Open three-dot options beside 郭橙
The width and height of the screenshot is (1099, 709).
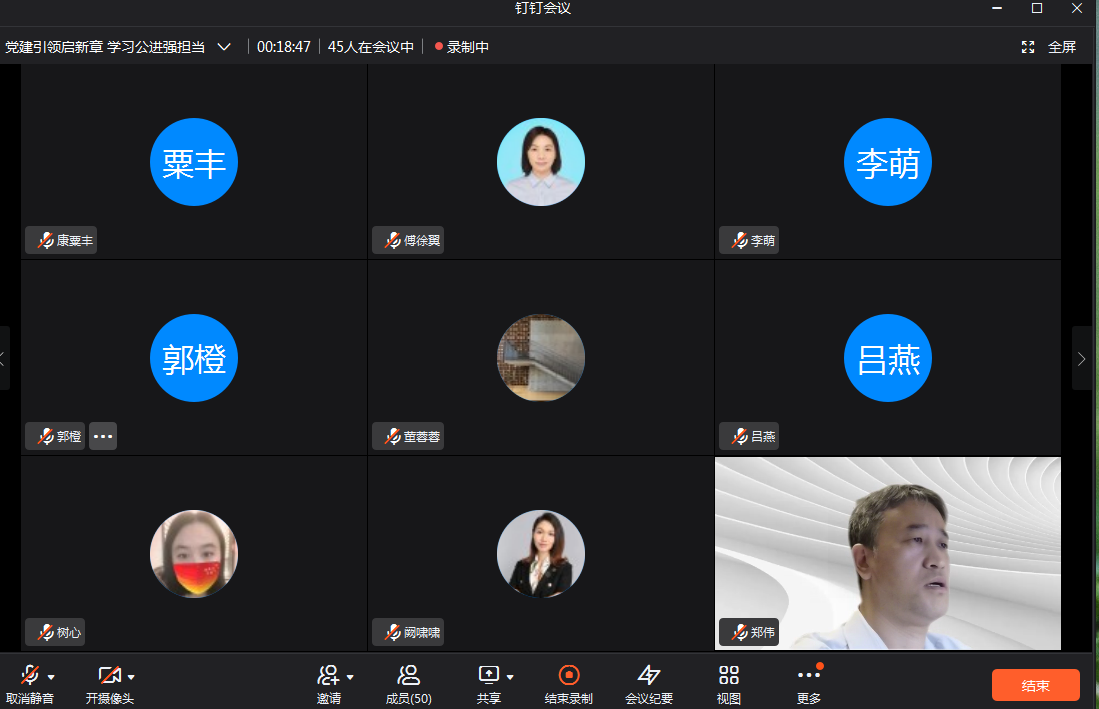coord(103,436)
